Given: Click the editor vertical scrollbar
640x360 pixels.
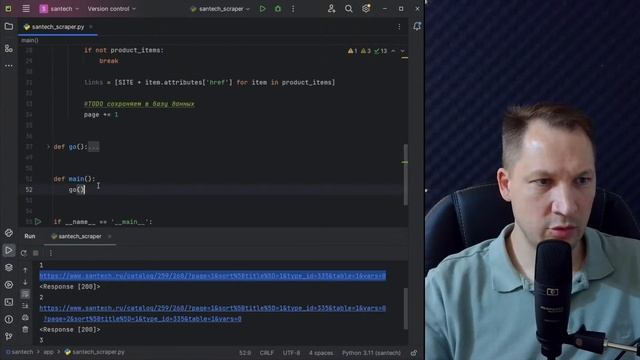Looking at the screenshot, I should (405, 174).
